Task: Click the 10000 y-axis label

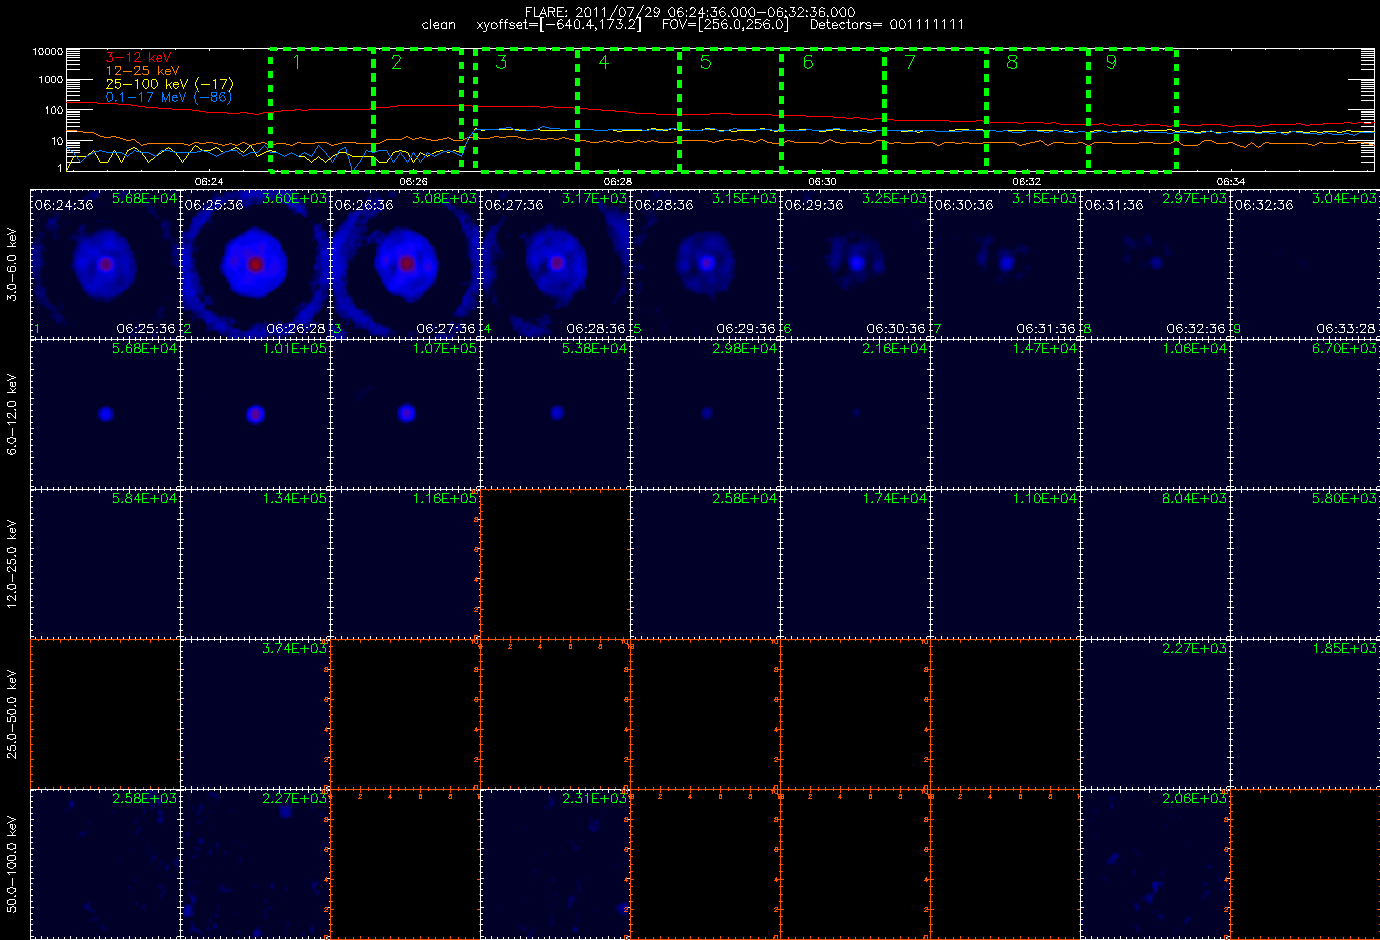Action: [x=48, y=51]
